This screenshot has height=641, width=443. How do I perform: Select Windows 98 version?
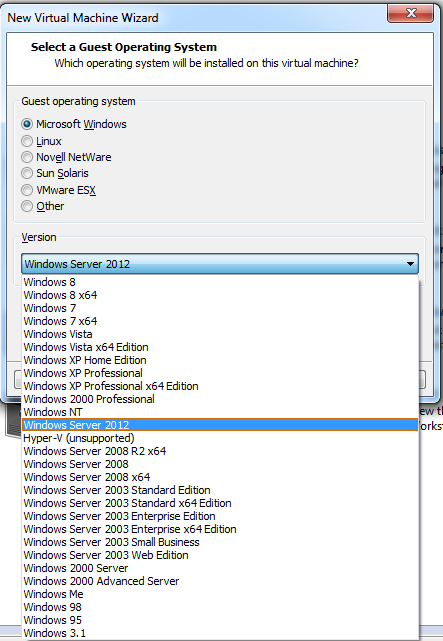click(220, 607)
